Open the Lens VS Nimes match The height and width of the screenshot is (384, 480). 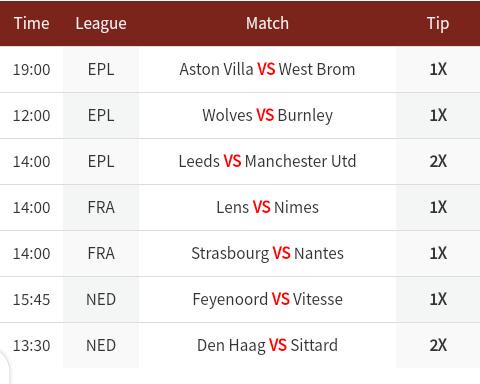(x=267, y=207)
